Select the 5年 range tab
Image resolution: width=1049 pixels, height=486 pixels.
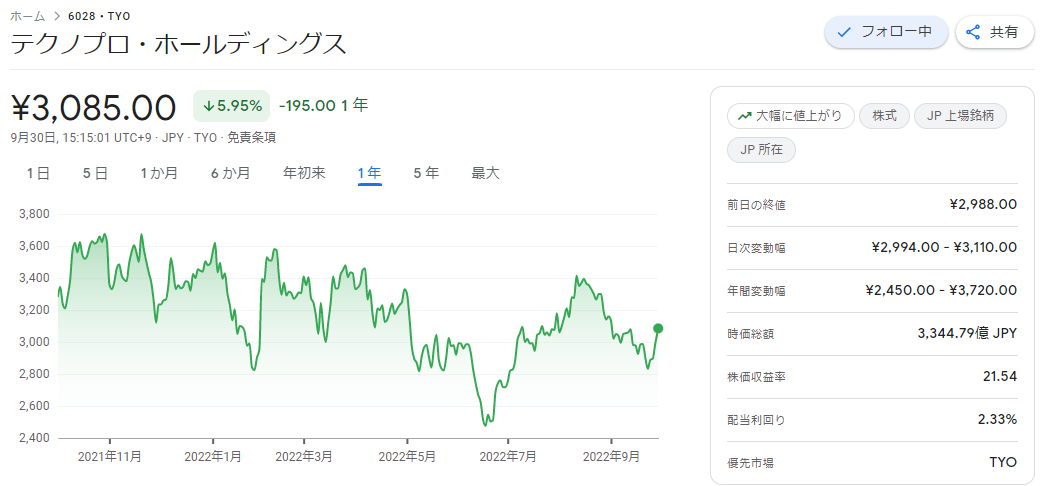426,173
